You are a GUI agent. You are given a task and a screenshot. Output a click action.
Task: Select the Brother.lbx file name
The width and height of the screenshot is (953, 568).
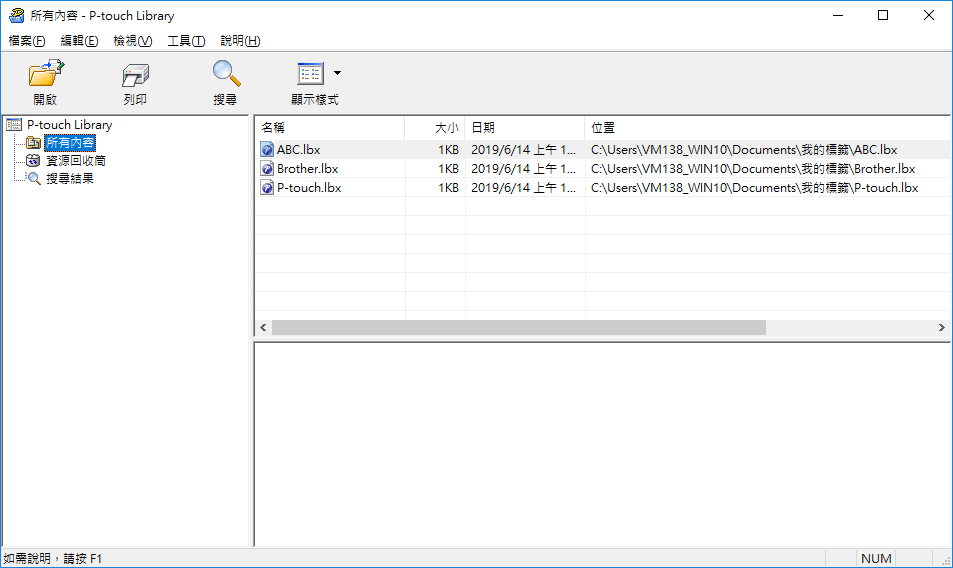(308, 169)
